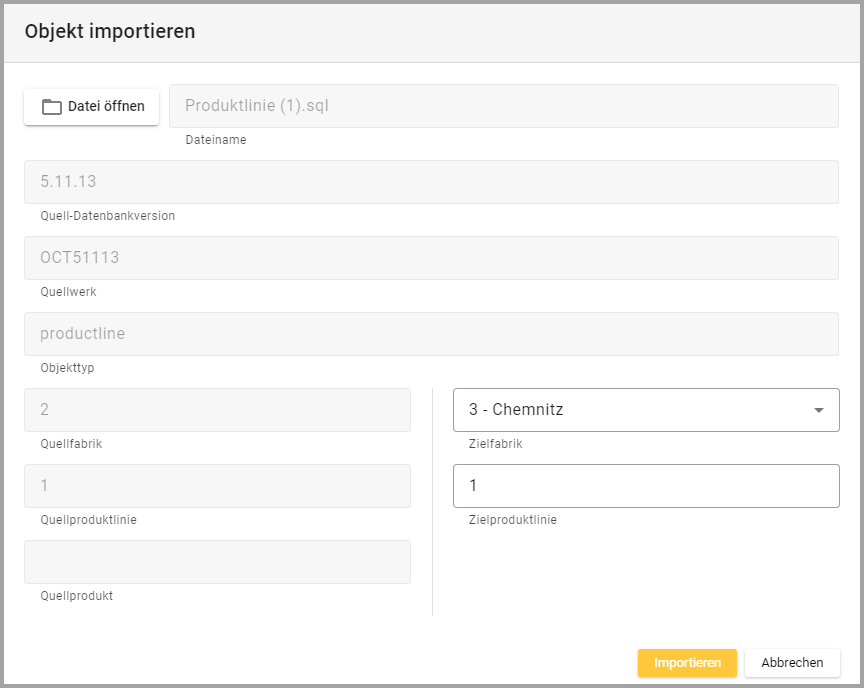The image size is (864, 688).
Task: Click the Quellwerk field containing OCT51113
Action: pos(431,258)
